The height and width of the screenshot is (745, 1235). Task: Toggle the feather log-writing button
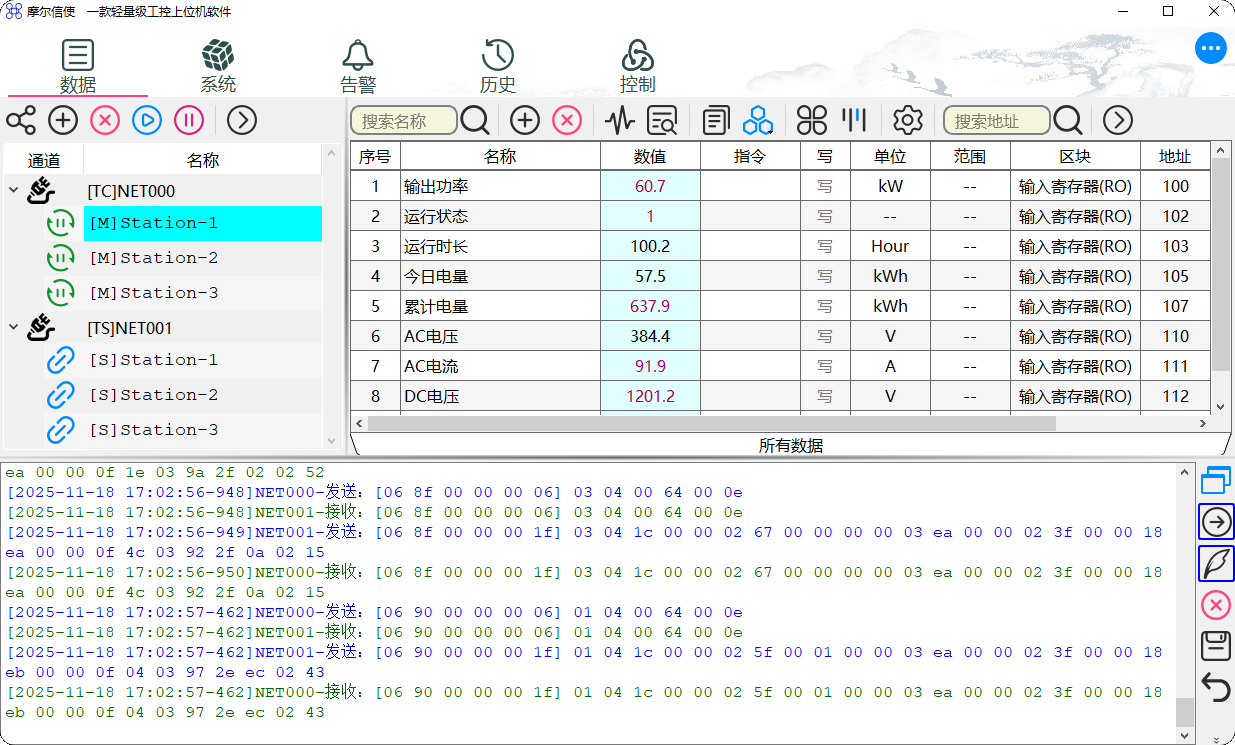click(1216, 563)
